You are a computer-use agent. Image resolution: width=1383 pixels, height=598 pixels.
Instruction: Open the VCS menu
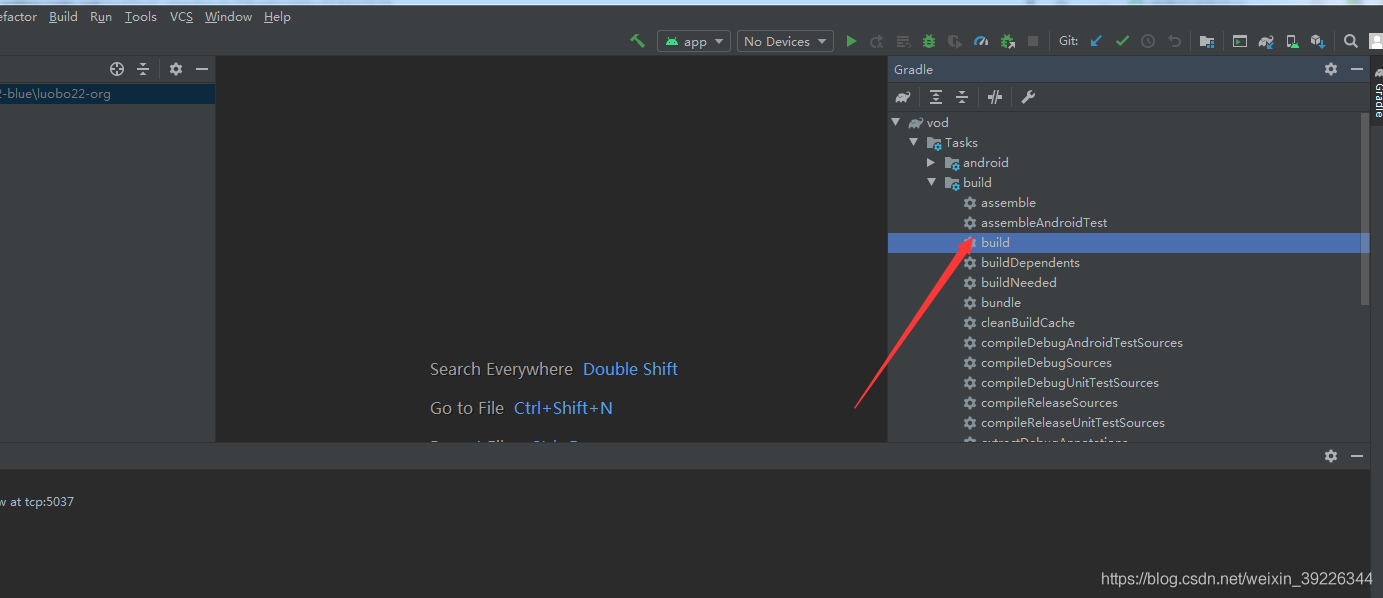181,16
